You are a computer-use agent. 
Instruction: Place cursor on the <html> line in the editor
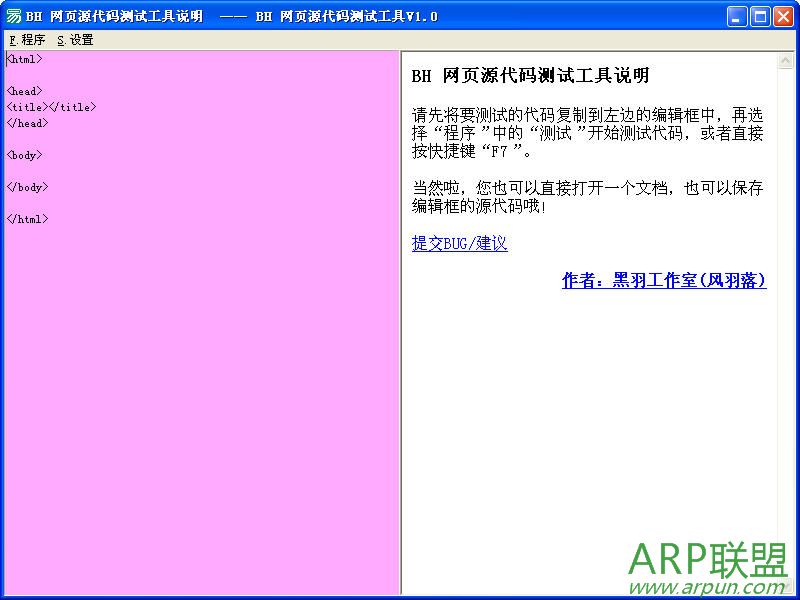click(24, 59)
